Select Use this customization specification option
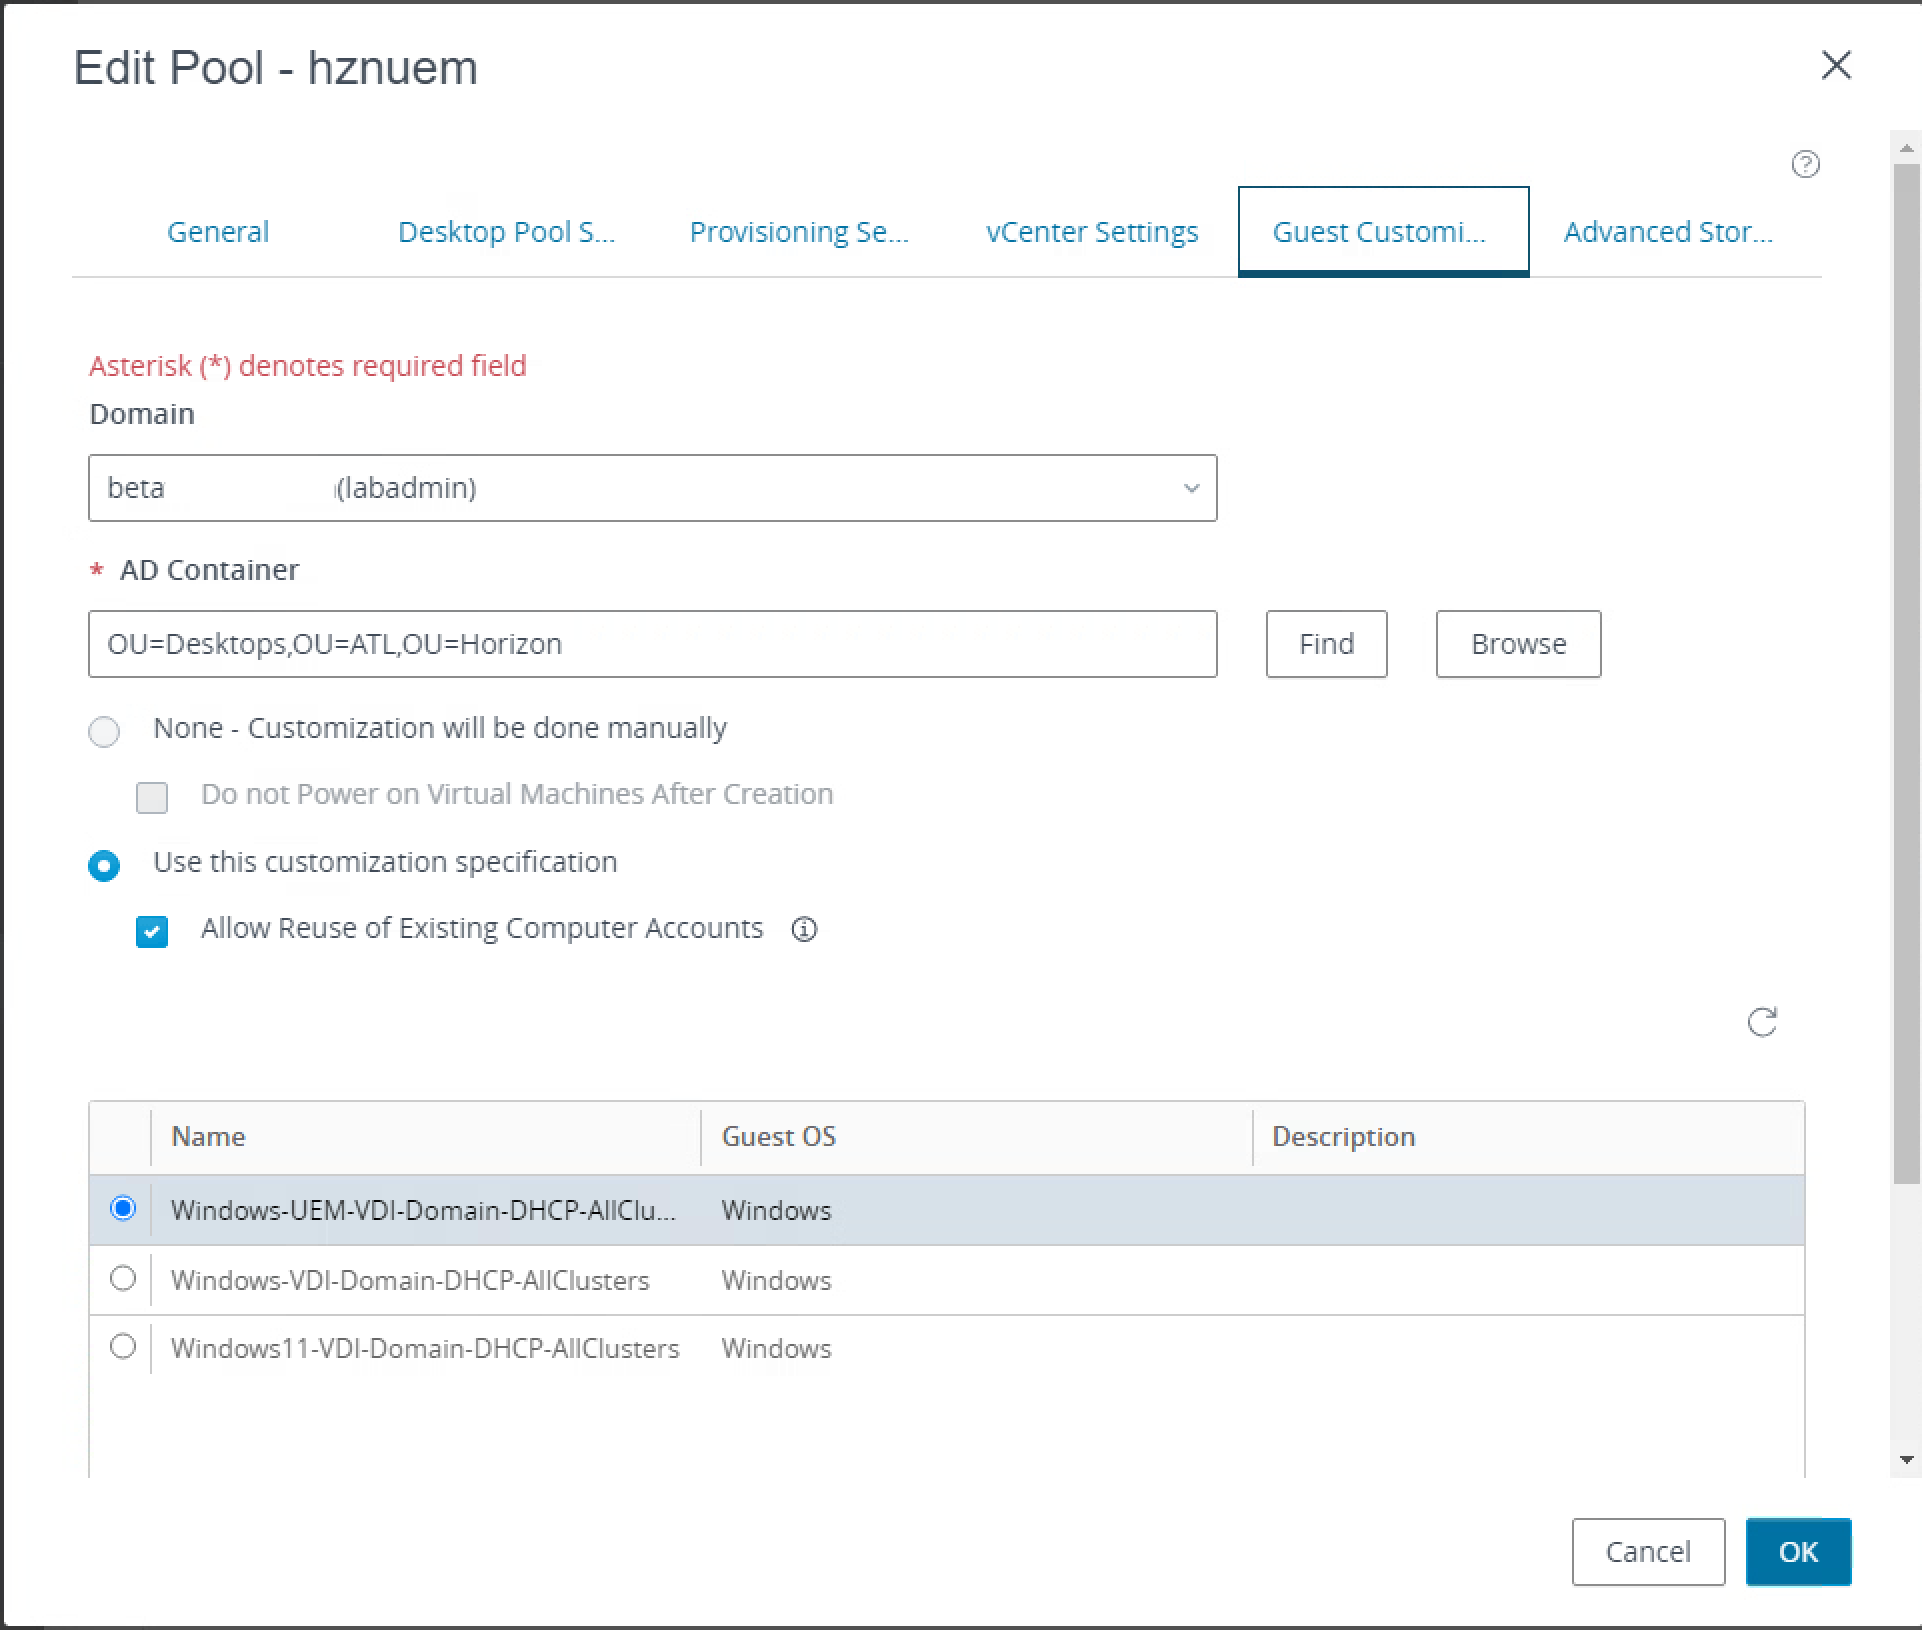1922x1630 pixels. [104, 865]
